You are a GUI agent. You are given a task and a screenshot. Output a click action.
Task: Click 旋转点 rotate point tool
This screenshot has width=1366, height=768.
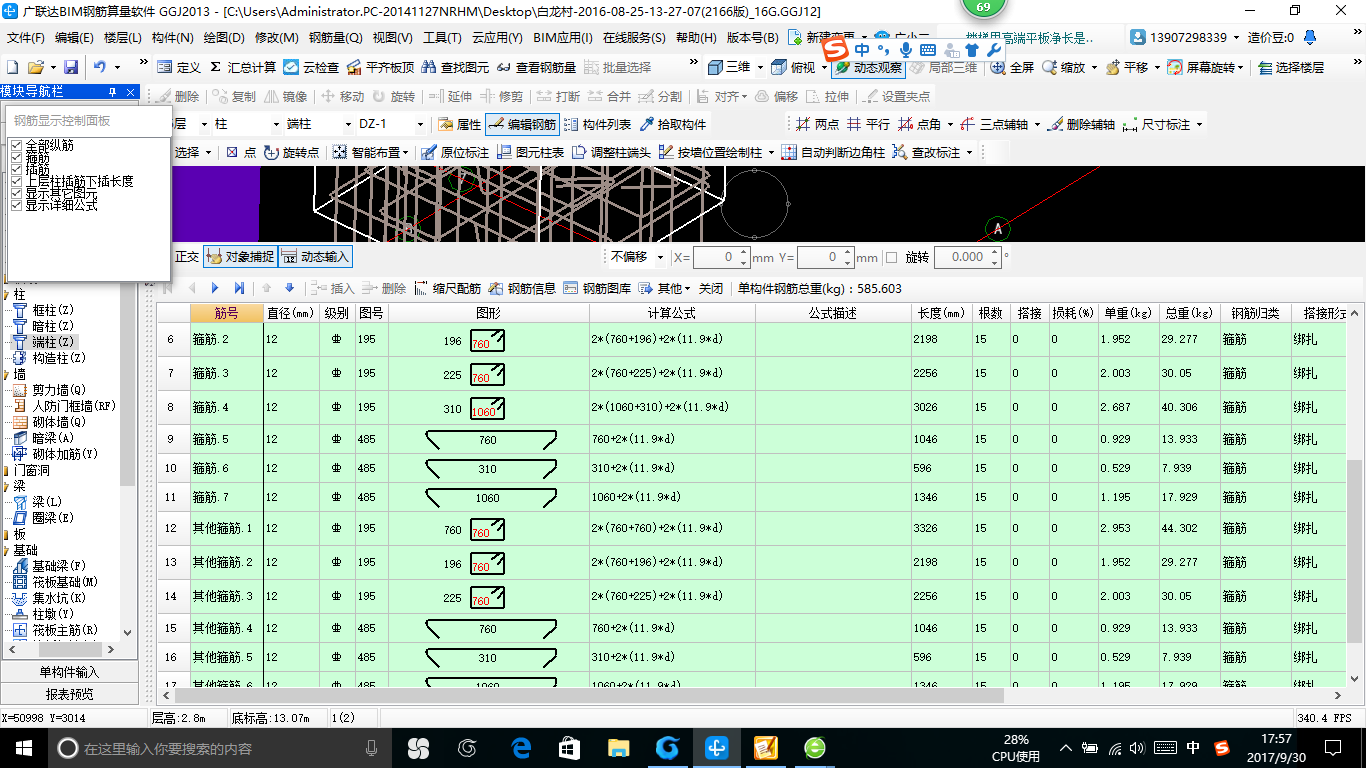(x=292, y=152)
